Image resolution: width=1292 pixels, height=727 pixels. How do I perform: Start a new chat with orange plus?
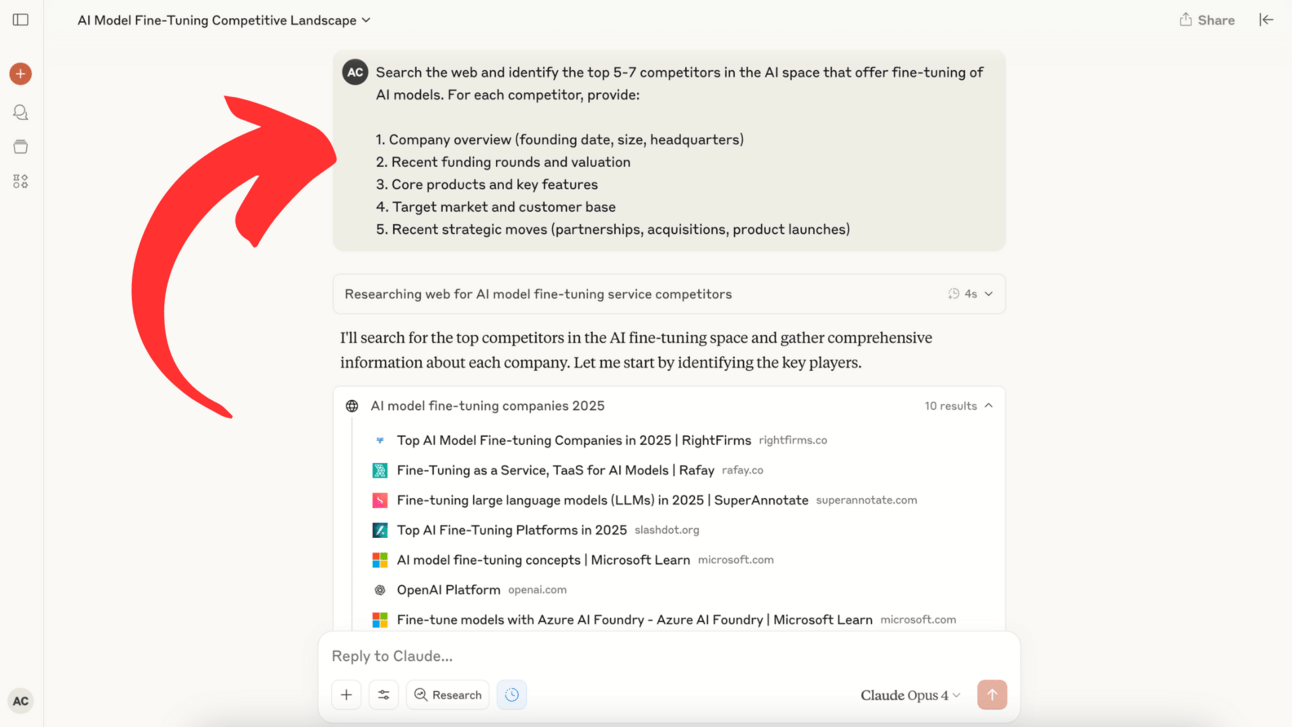(x=20, y=74)
